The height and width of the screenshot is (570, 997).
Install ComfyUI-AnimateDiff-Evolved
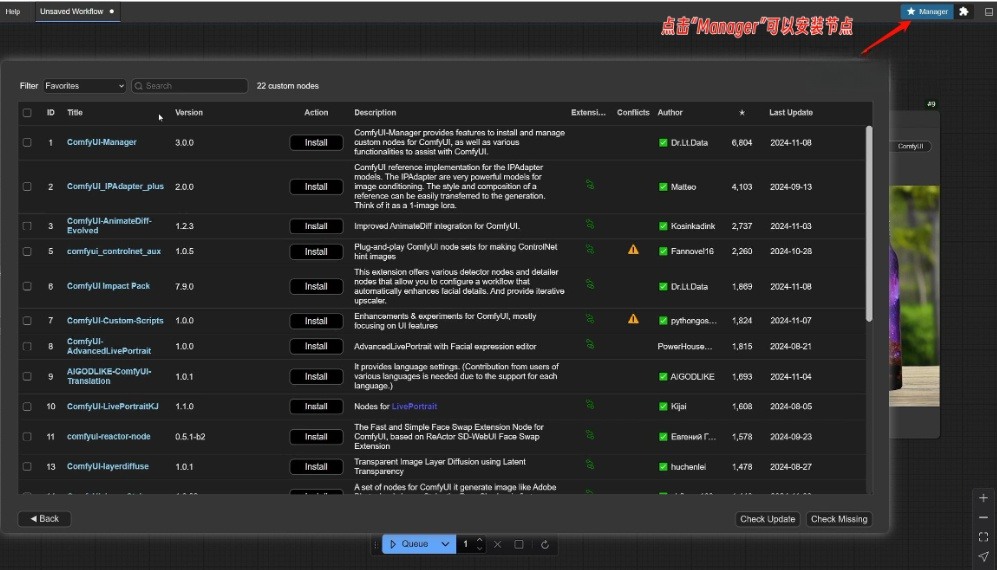click(316, 226)
